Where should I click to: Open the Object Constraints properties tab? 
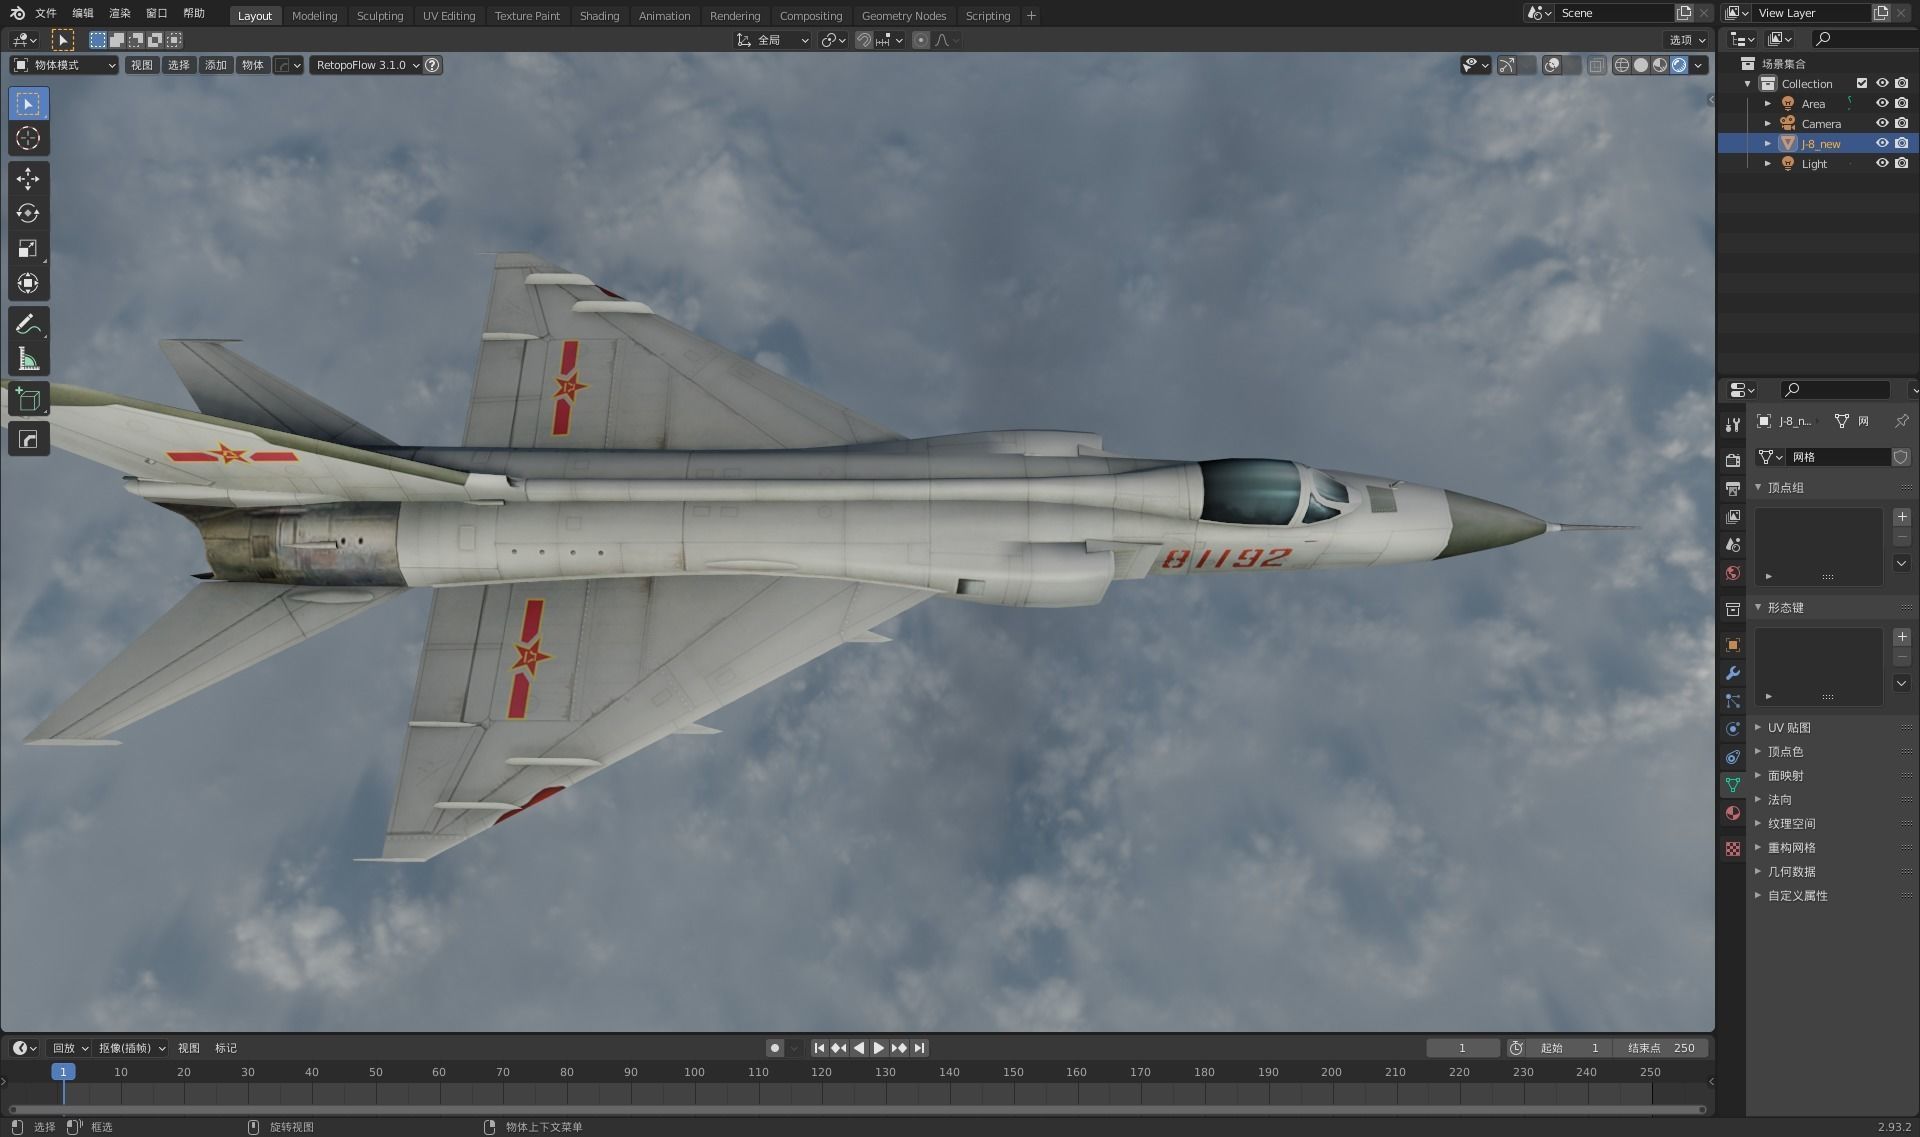tap(1733, 757)
